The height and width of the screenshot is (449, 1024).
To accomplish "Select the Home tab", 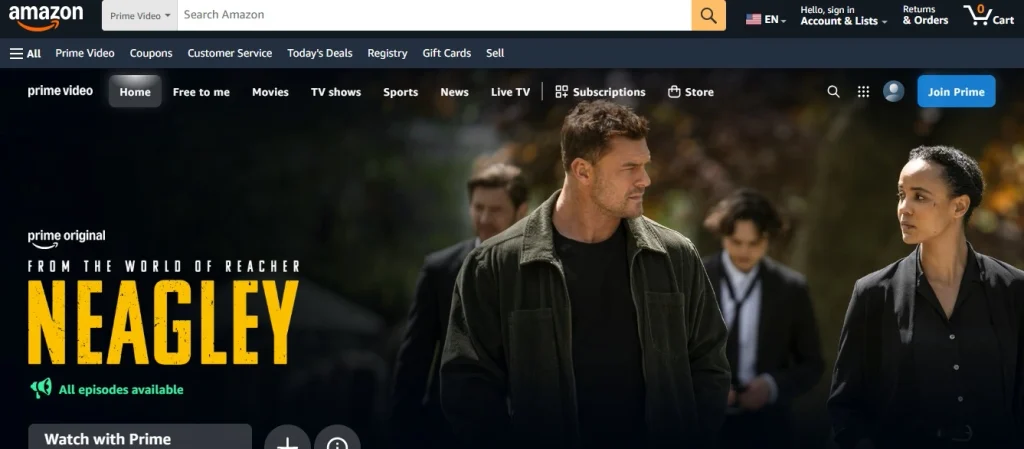I will [x=135, y=92].
